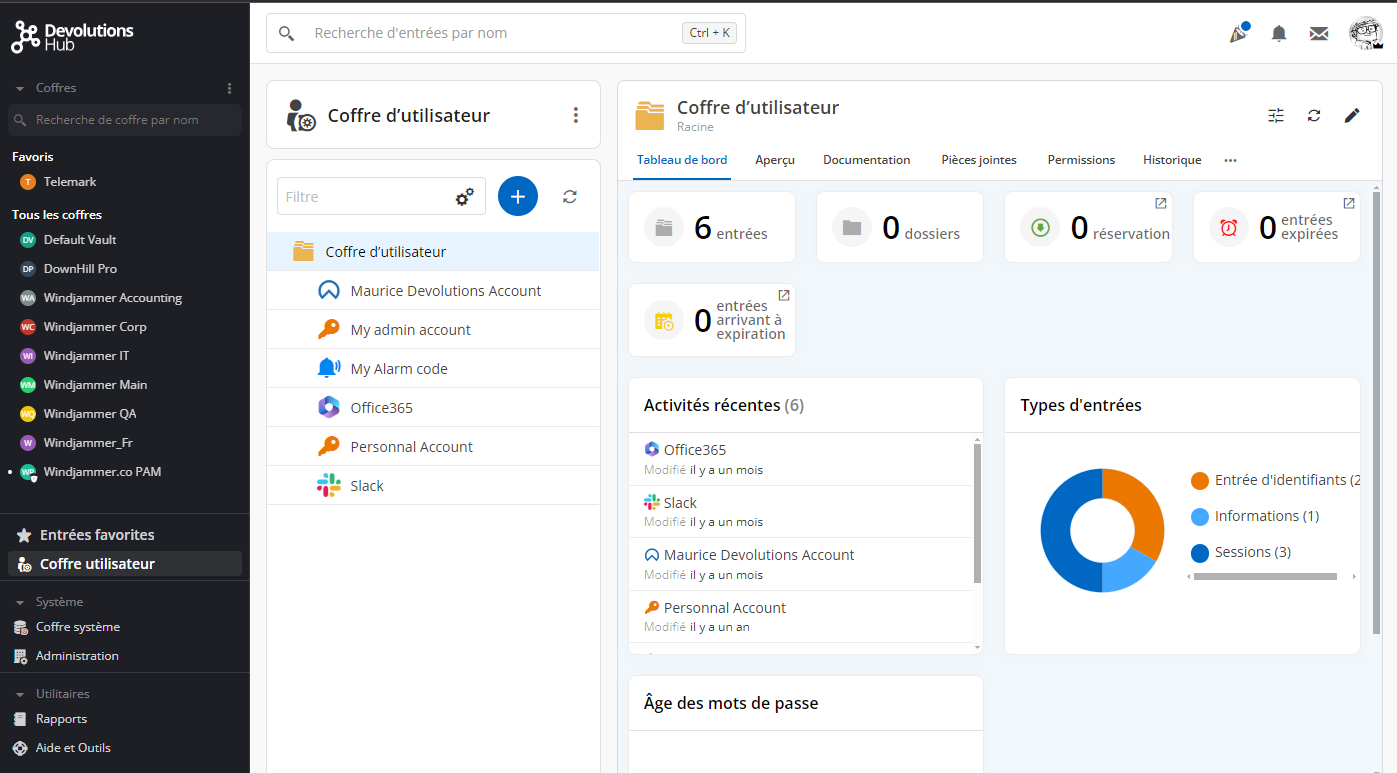The height and width of the screenshot is (773, 1397).
Task: Click the light blue Informations legend swatch
Action: 1200,517
